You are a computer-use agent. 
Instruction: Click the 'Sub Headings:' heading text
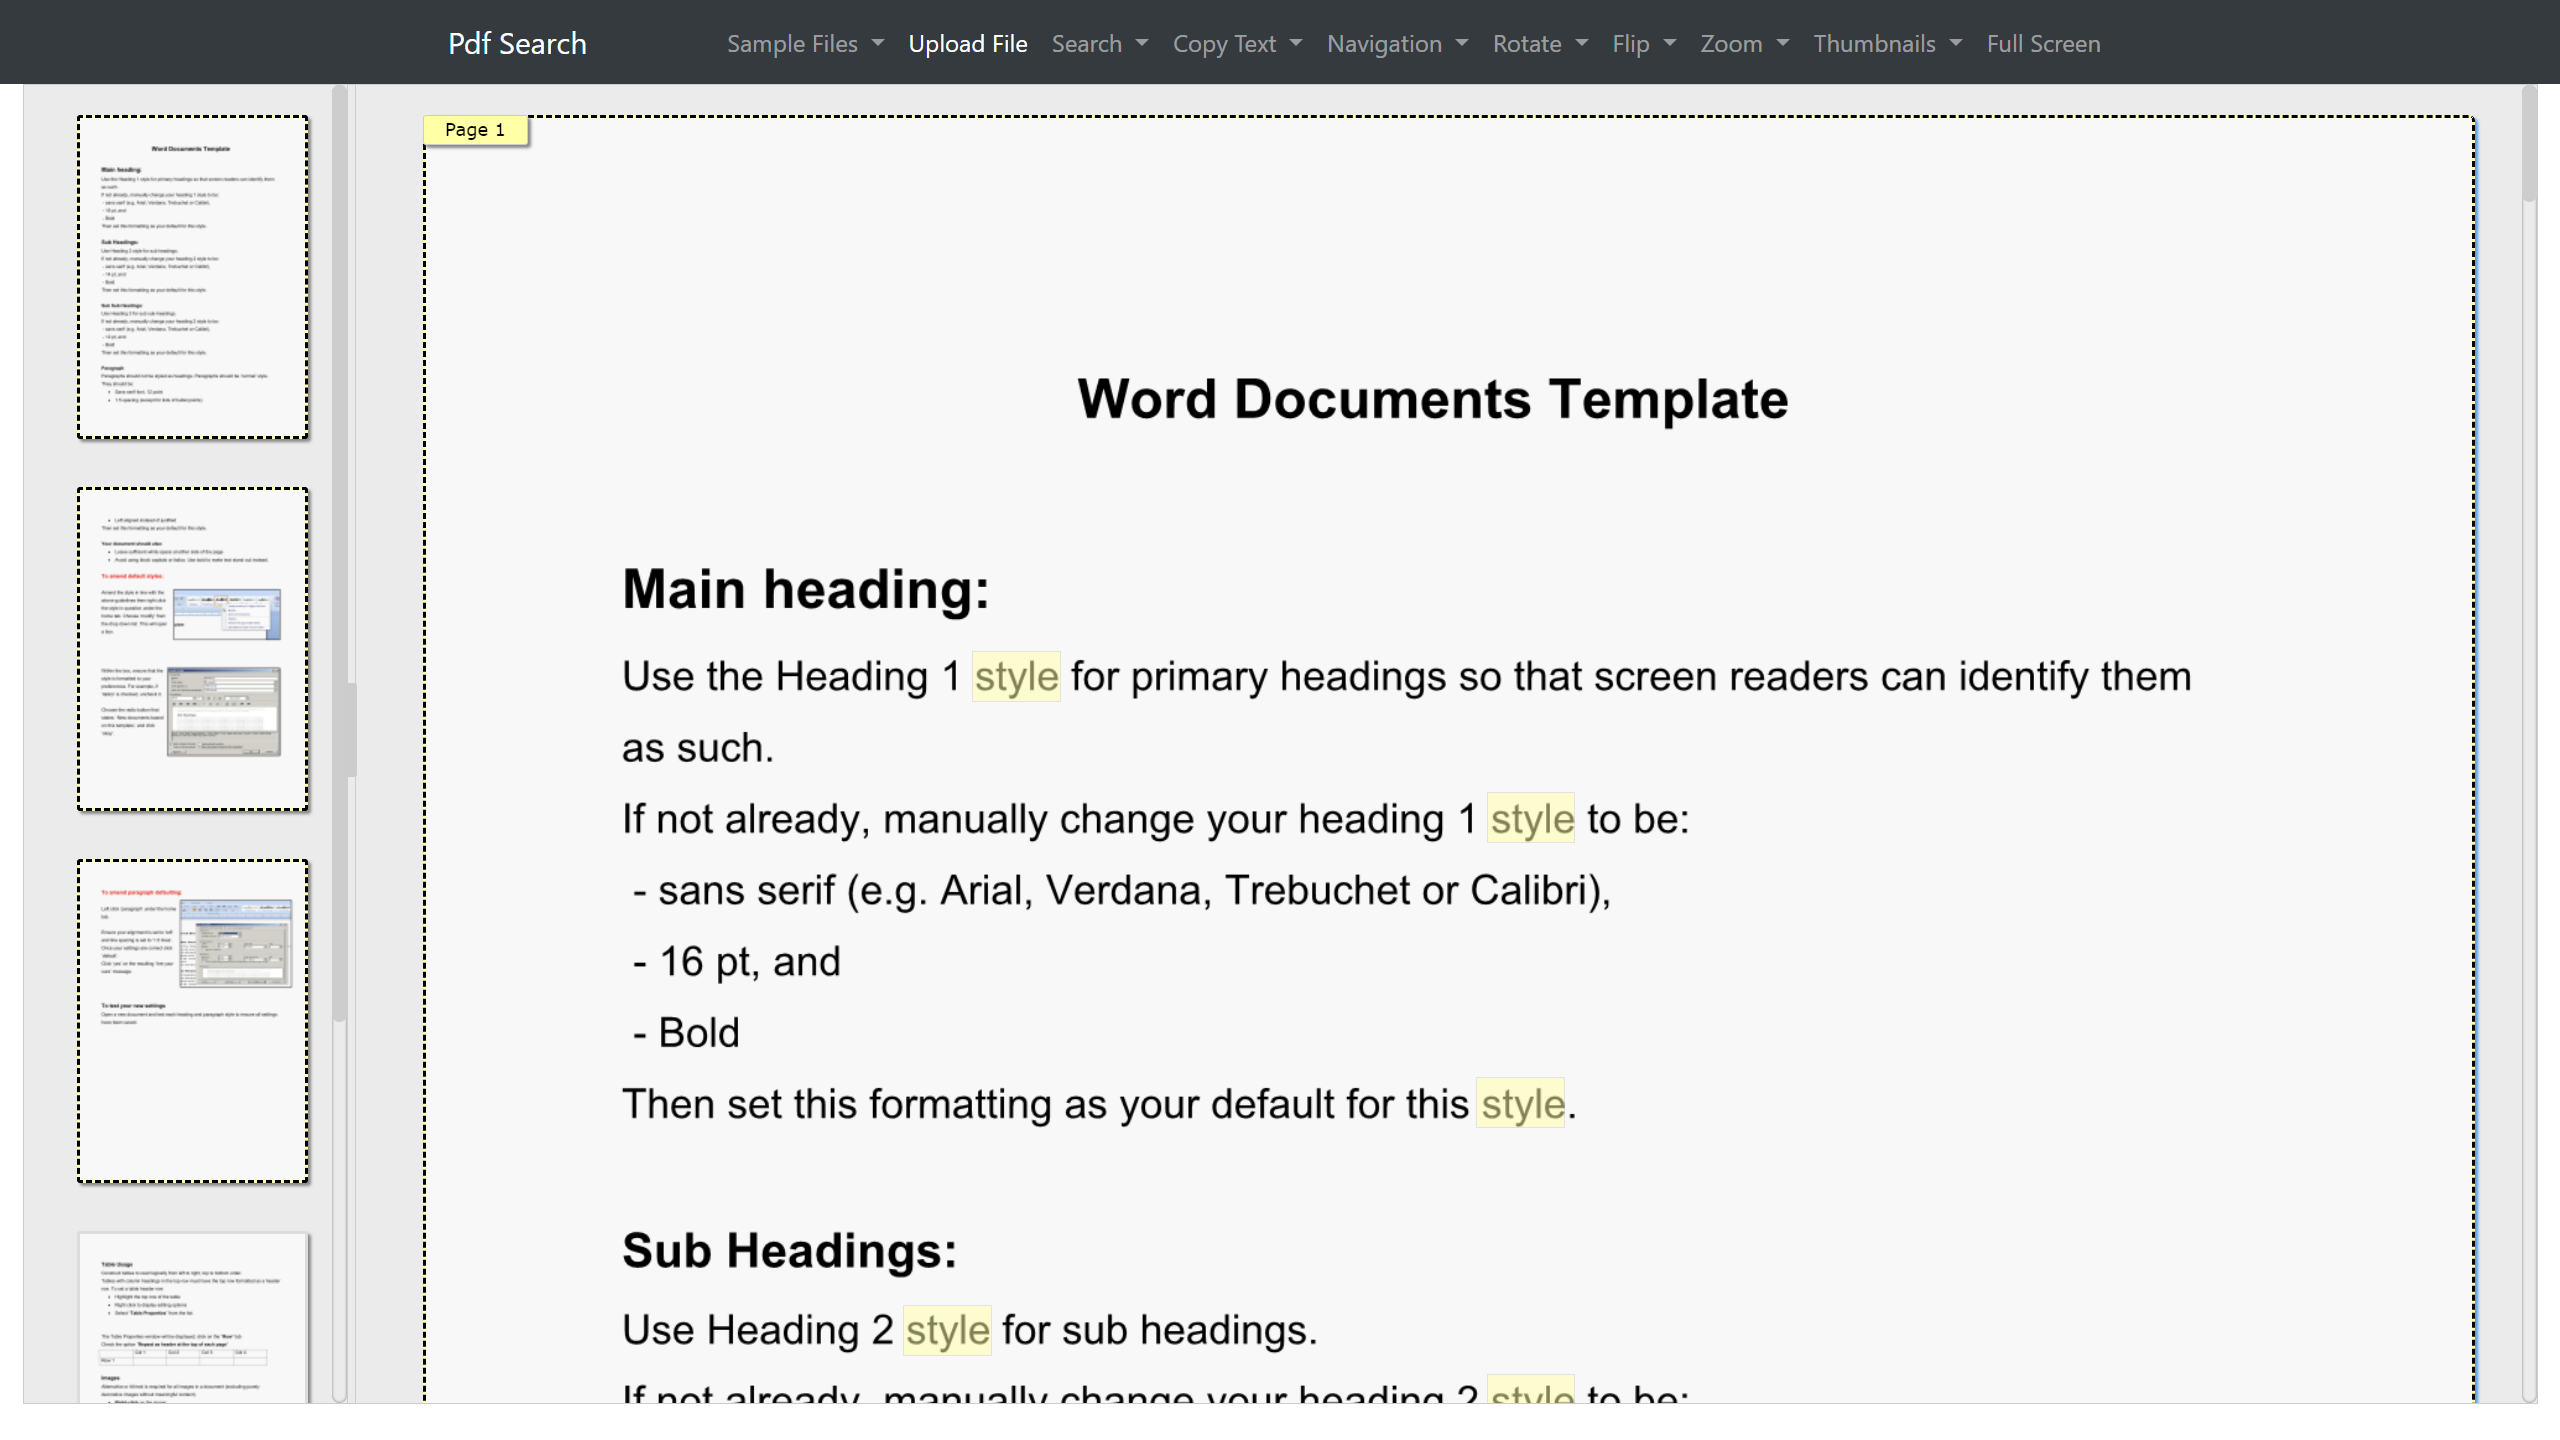tap(790, 1251)
